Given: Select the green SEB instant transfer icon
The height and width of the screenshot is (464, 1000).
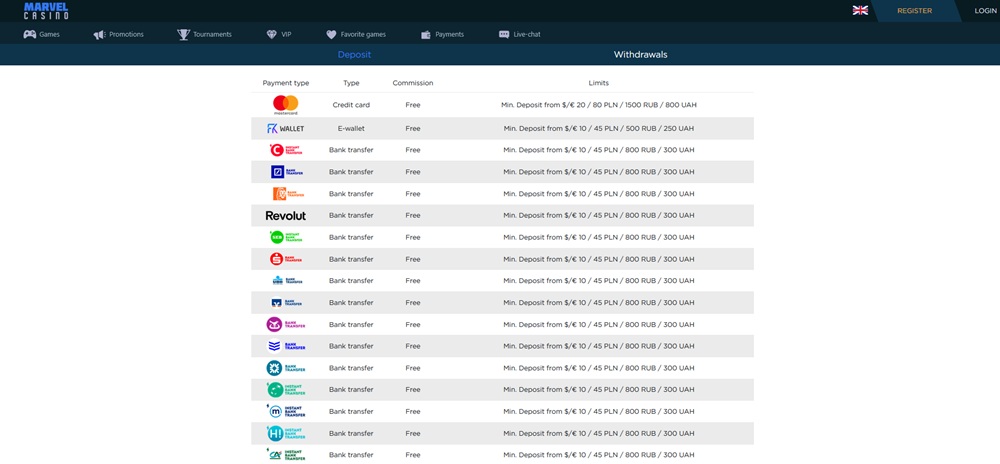Looking at the screenshot, I should click(x=285, y=237).
